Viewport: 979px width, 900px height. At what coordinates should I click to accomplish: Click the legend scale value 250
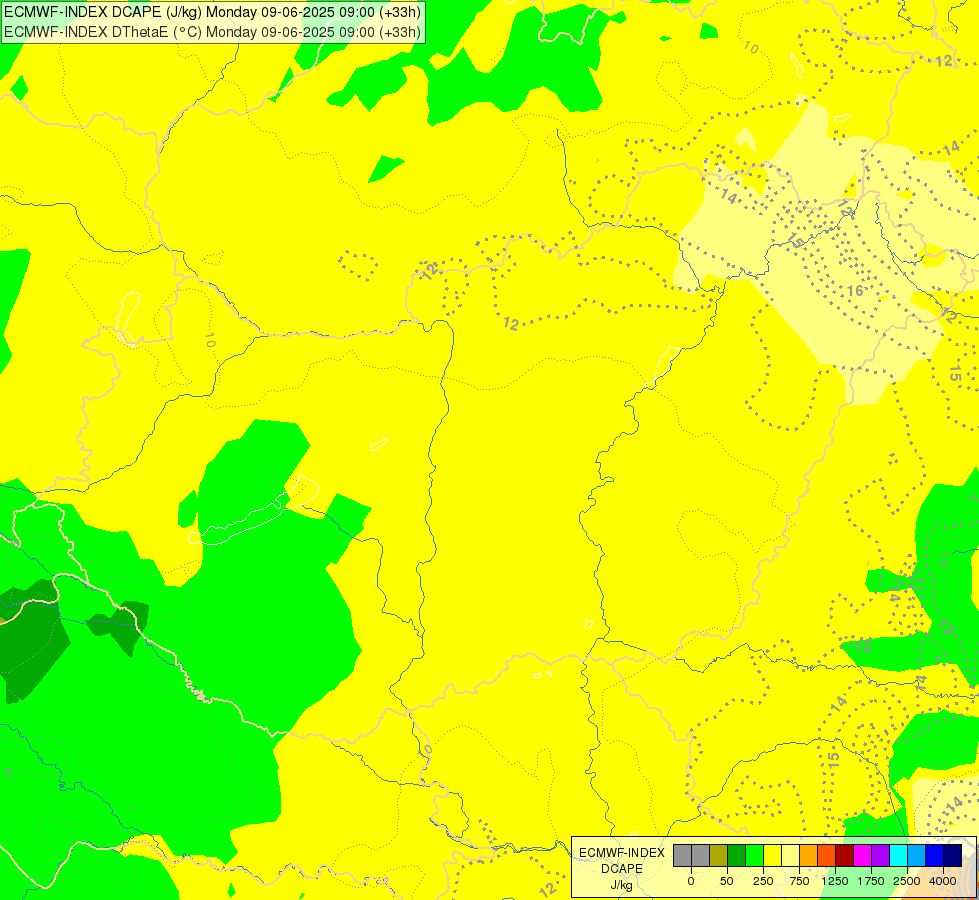pos(763,881)
